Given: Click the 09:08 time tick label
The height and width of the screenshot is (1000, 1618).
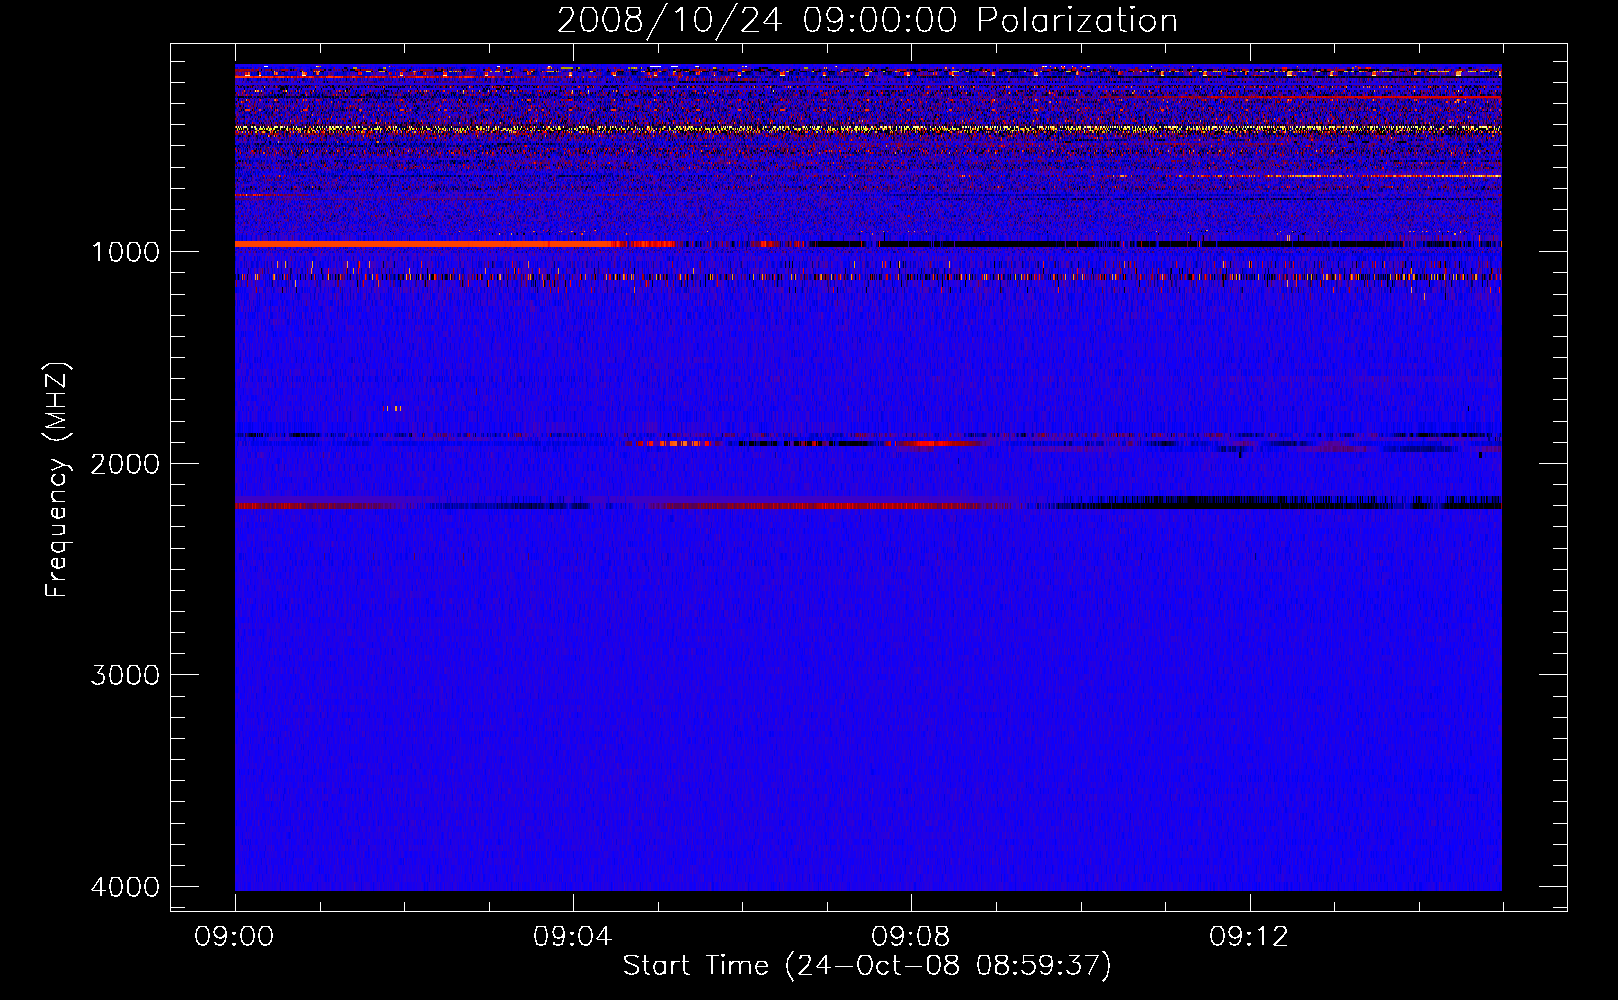Looking at the screenshot, I should click(910, 937).
